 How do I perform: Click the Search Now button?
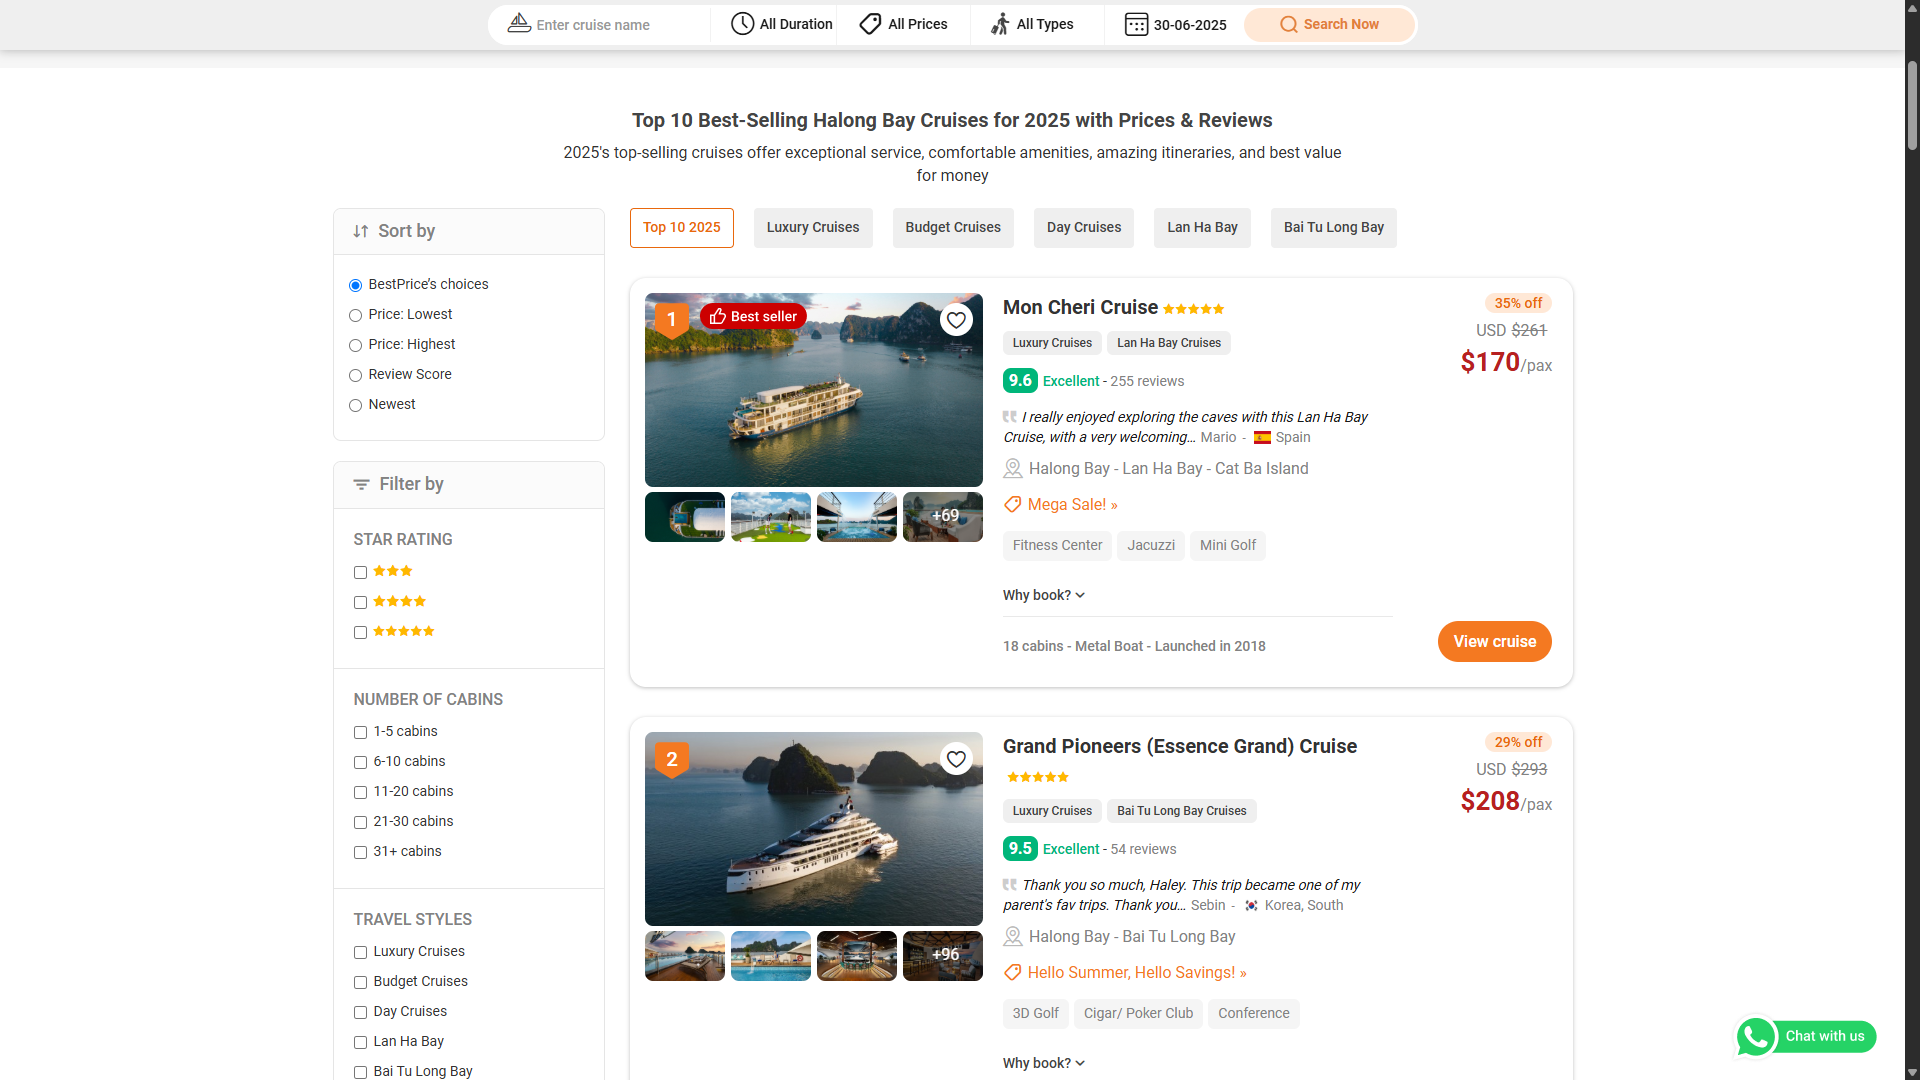coord(1329,24)
